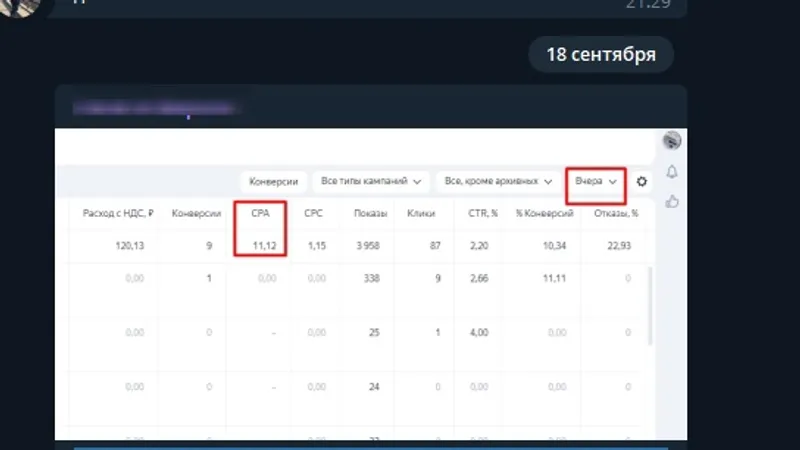Screen dimensions: 800x450
Task: Select CTR value 2,20
Action: tap(479, 246)
